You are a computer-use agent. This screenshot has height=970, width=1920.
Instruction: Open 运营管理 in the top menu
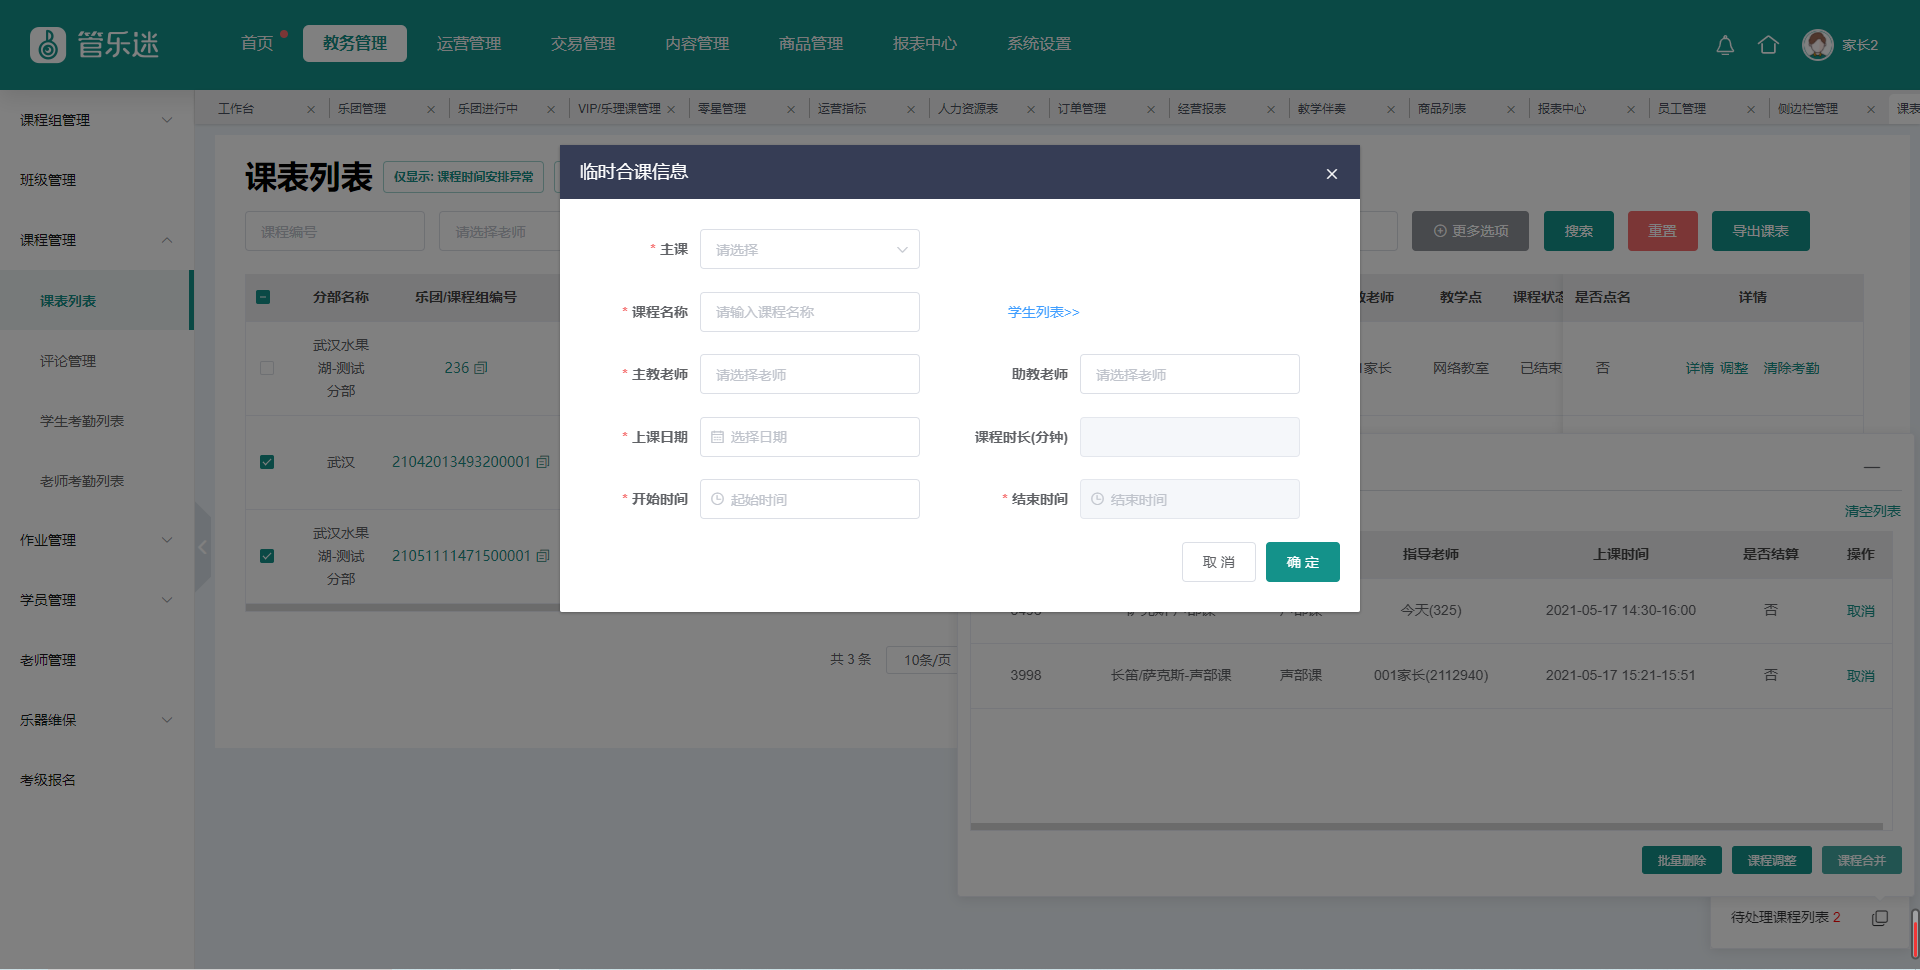[468, 44]
